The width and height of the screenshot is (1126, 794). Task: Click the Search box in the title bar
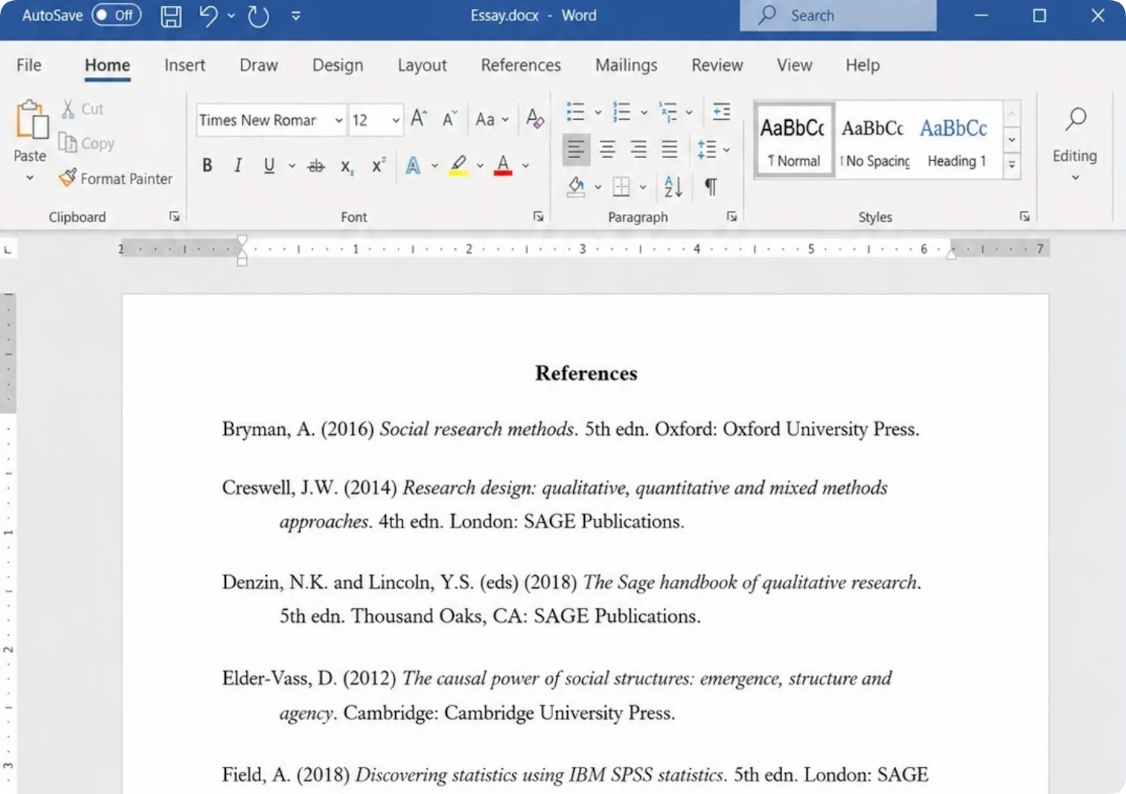click(838, 15)
